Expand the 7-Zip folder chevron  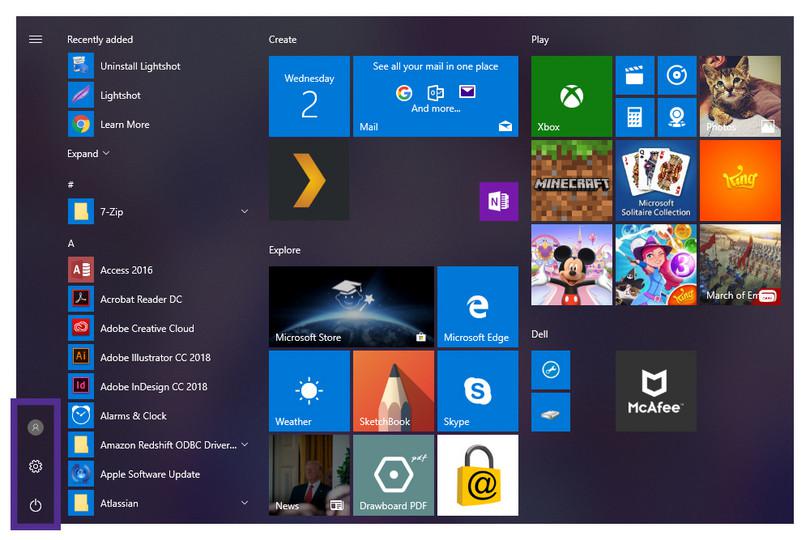(244, 211)
